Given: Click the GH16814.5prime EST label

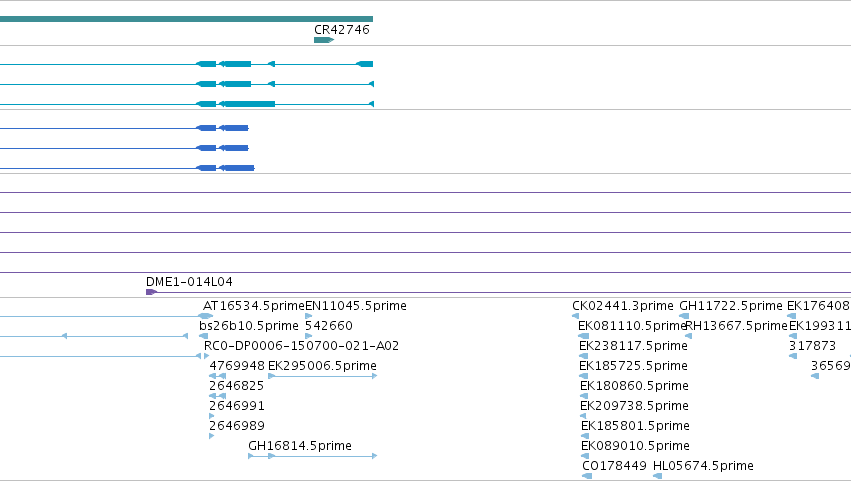Looking at the screenshot, I should pyautogui.click(x=300, y=446).
